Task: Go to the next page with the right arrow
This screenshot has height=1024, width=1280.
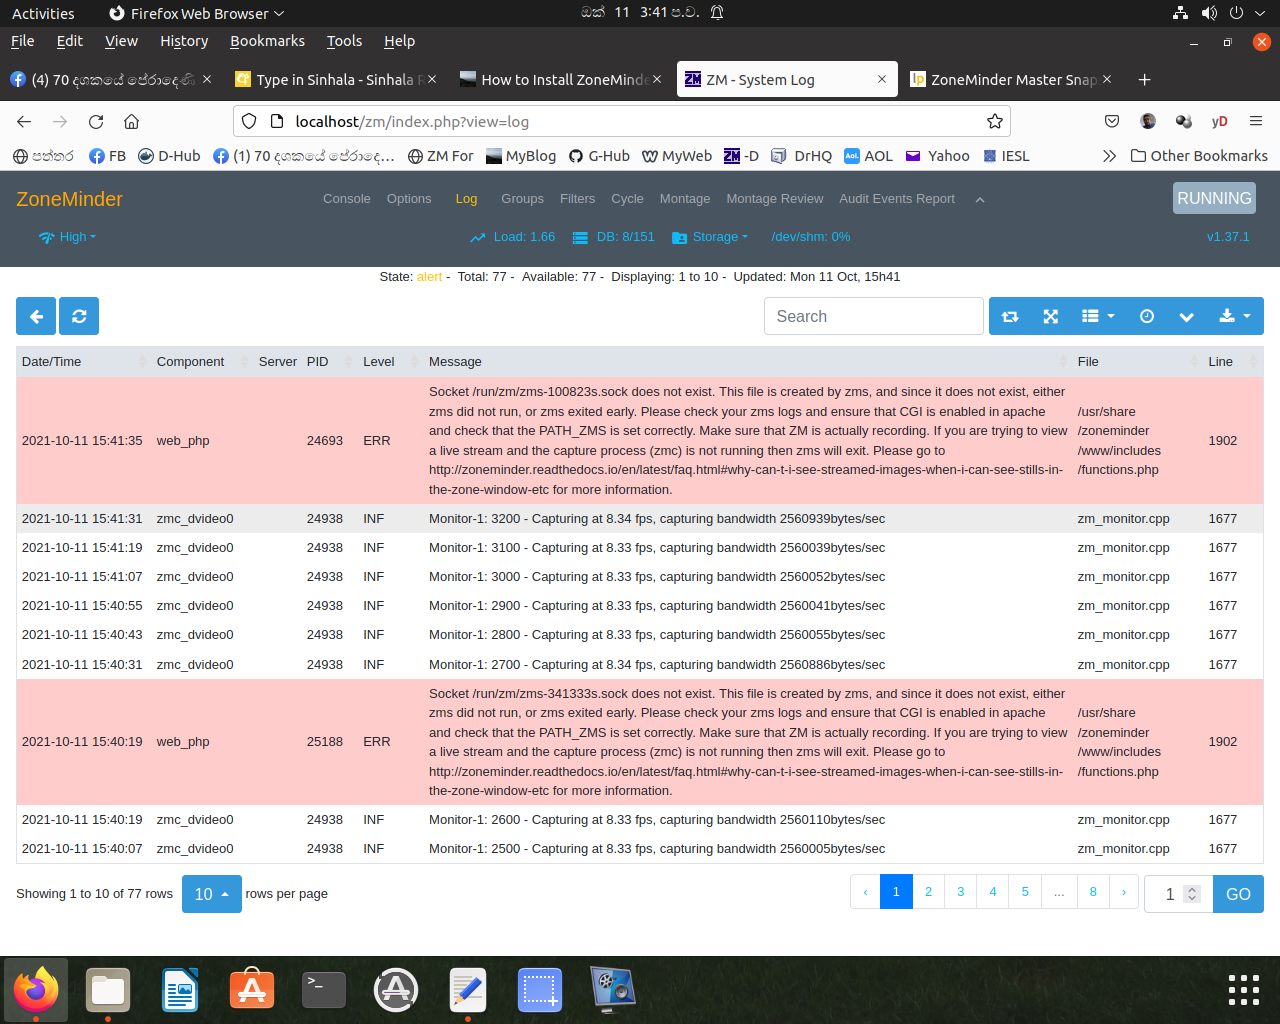Action: click(1124, 892)
